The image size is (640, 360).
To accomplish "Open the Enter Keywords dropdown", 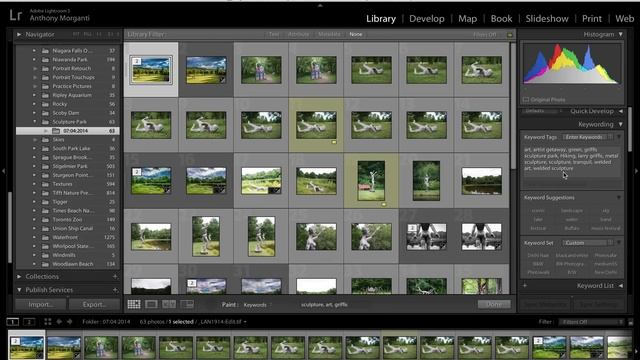I will click(x=588, y=137).
